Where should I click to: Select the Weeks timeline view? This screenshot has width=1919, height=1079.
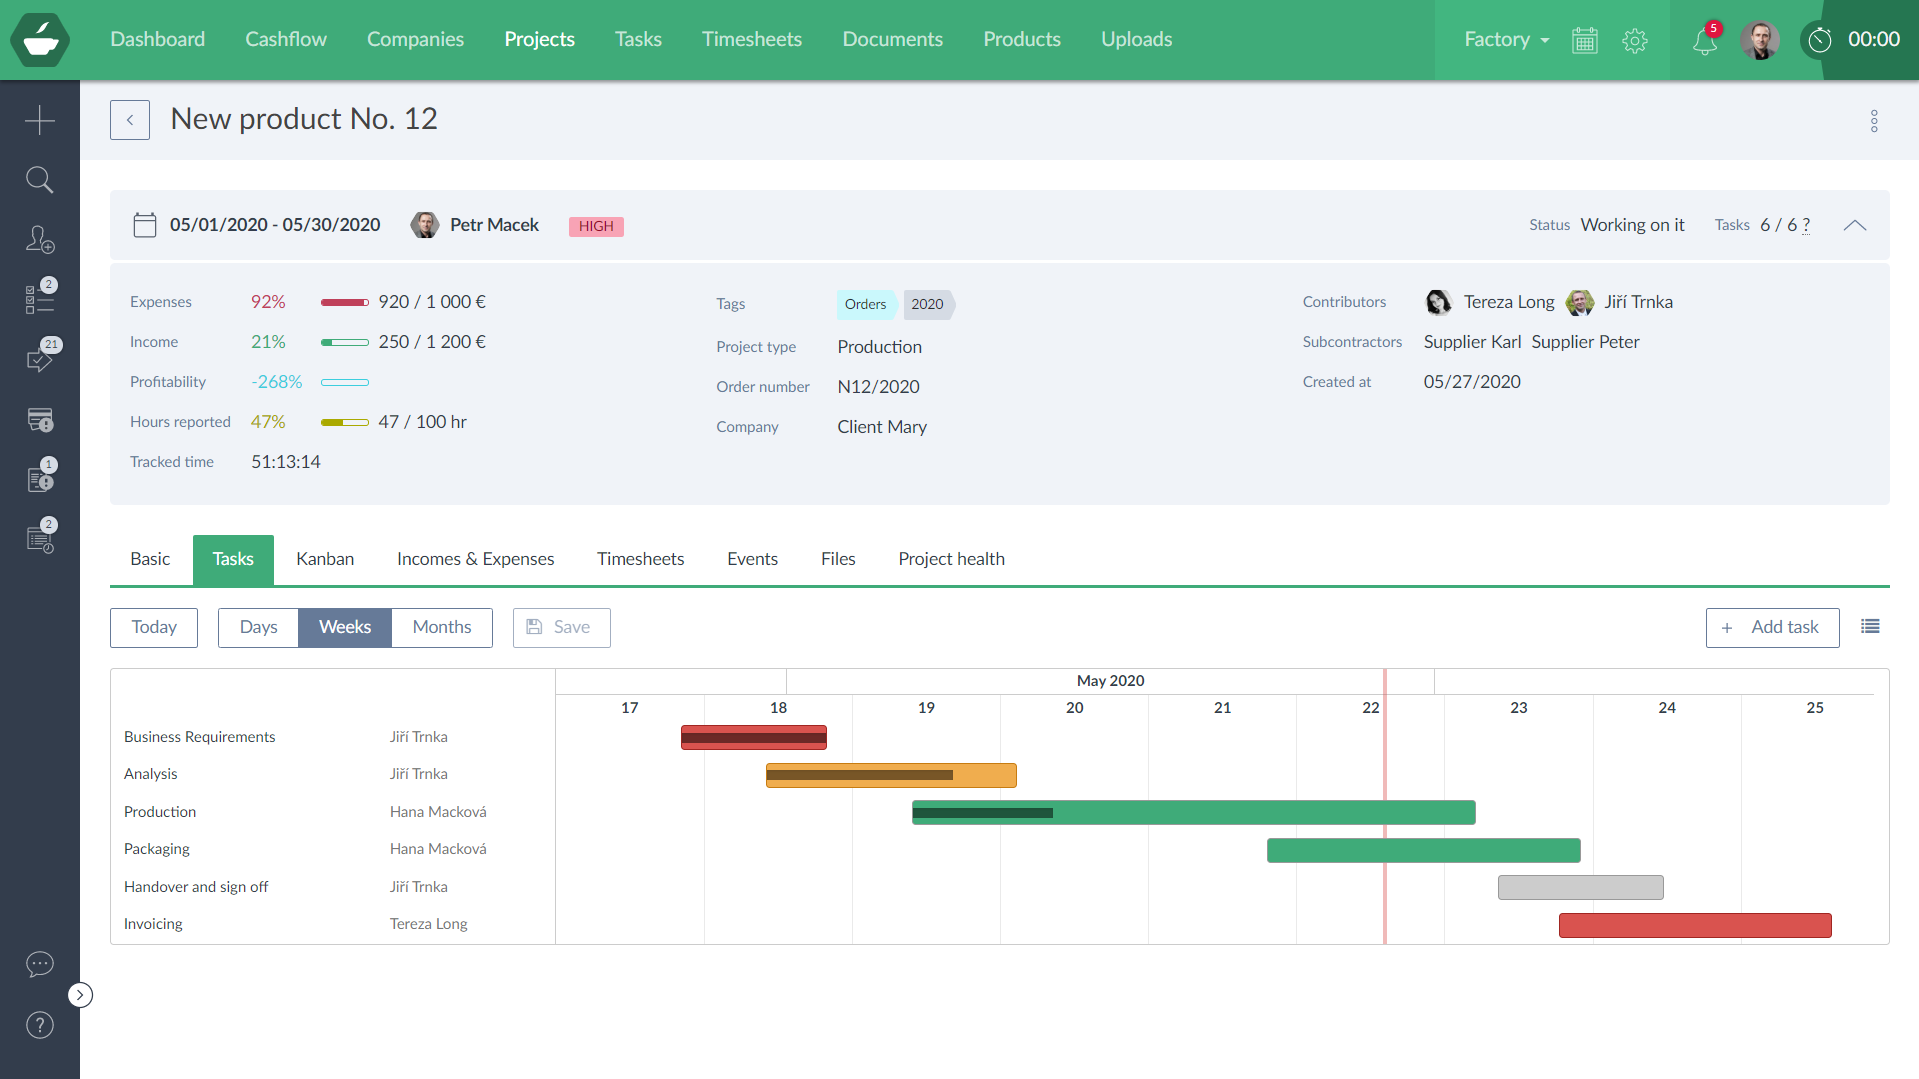click(x=345, y=627)
